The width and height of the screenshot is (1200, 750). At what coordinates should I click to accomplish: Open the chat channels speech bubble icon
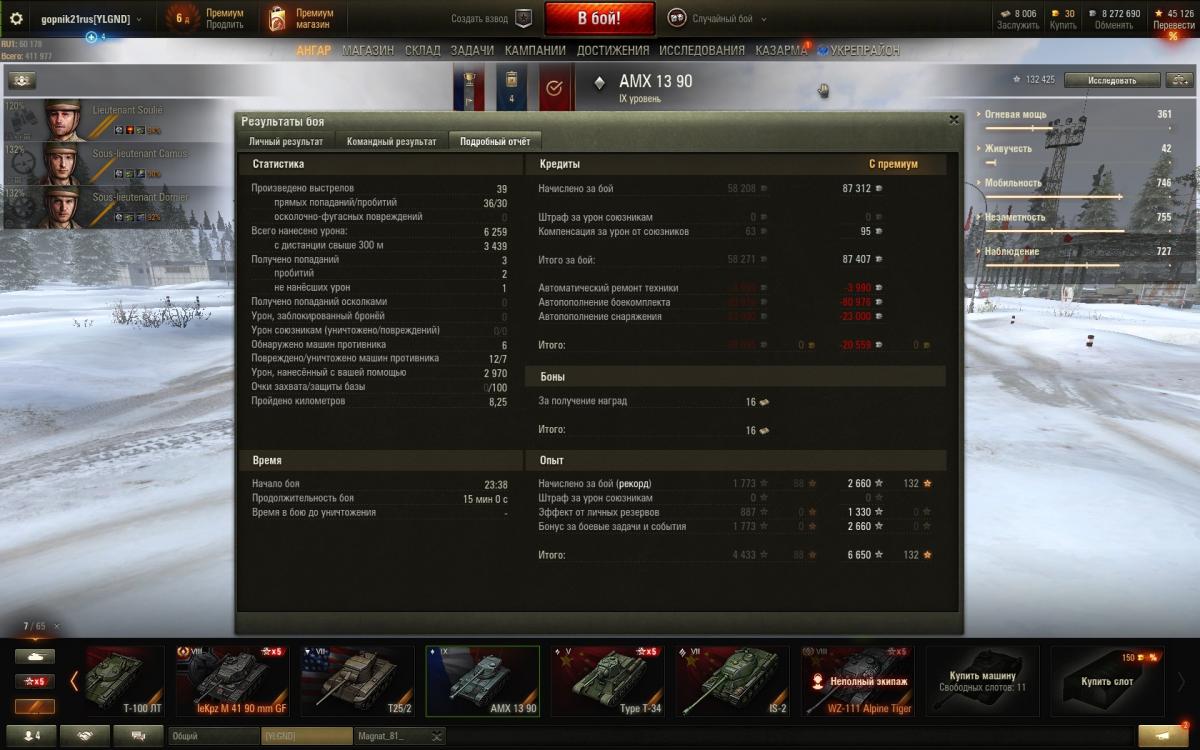(138, 735)
